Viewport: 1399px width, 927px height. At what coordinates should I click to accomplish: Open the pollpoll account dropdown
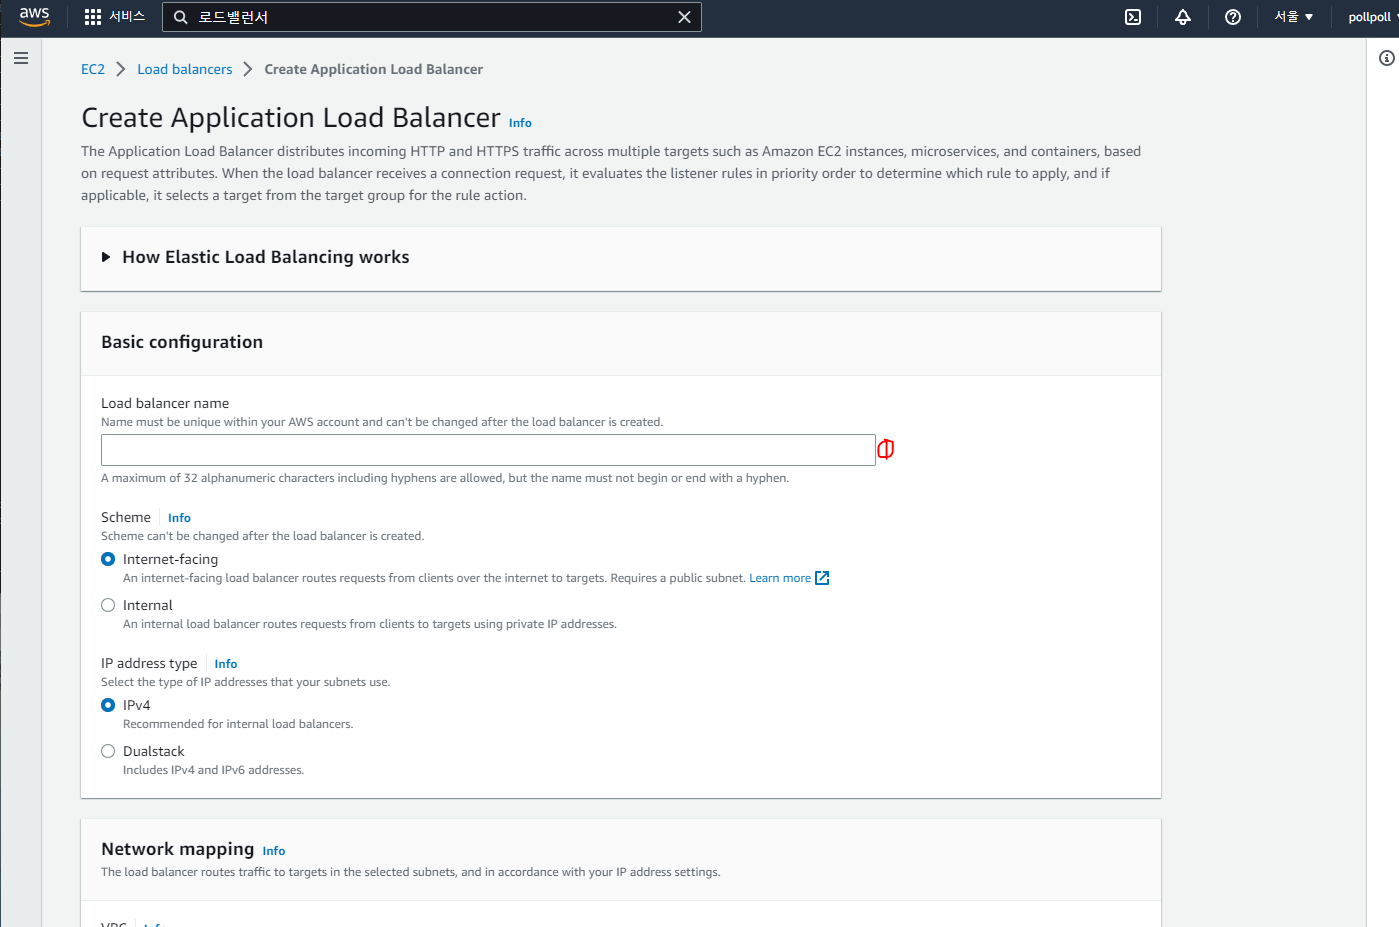[x=1372, y=17]
